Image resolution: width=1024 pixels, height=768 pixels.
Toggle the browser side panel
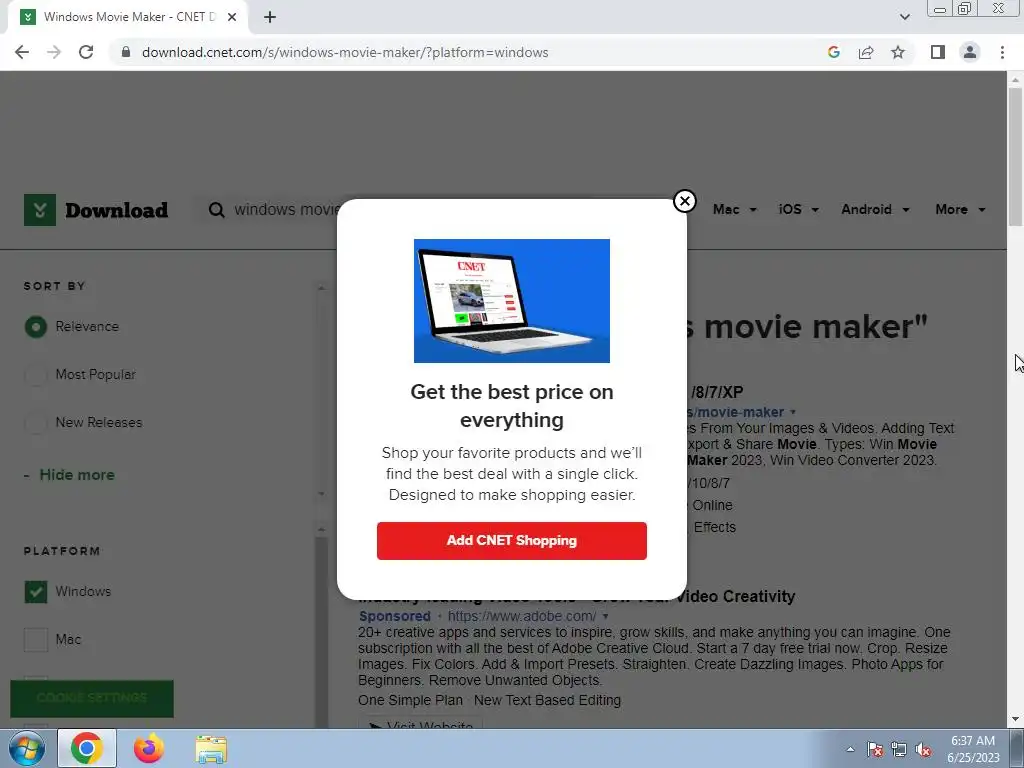[x=938, y=52]
